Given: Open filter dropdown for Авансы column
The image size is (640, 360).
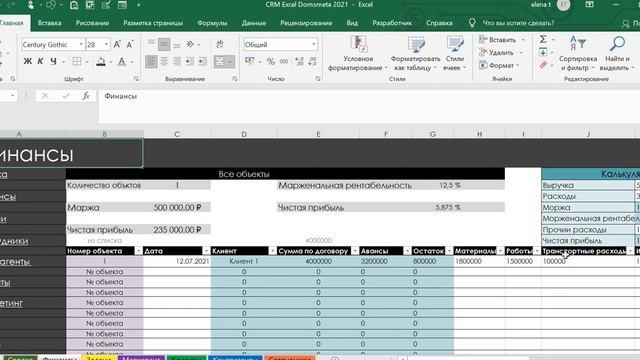Looking at the screenshot, I should pos(407,251).
